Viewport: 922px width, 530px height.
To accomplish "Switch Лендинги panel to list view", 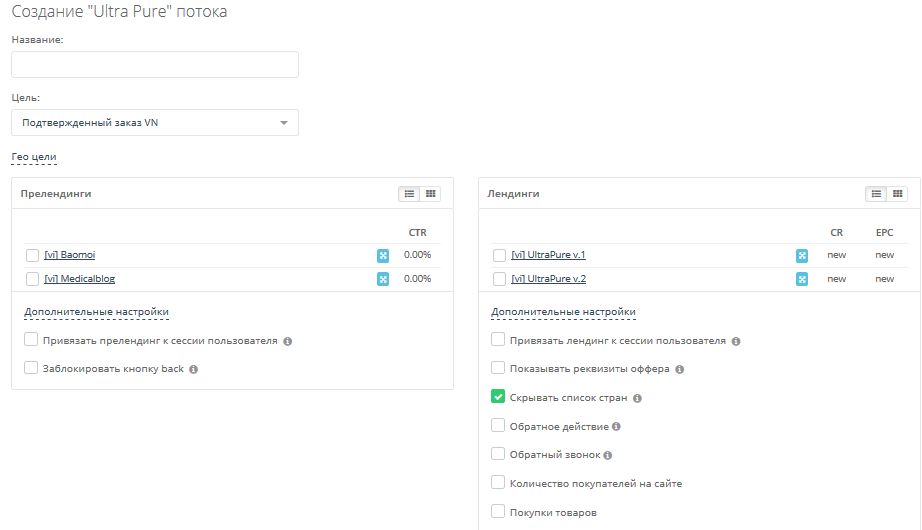I will (x=876, y=194).
